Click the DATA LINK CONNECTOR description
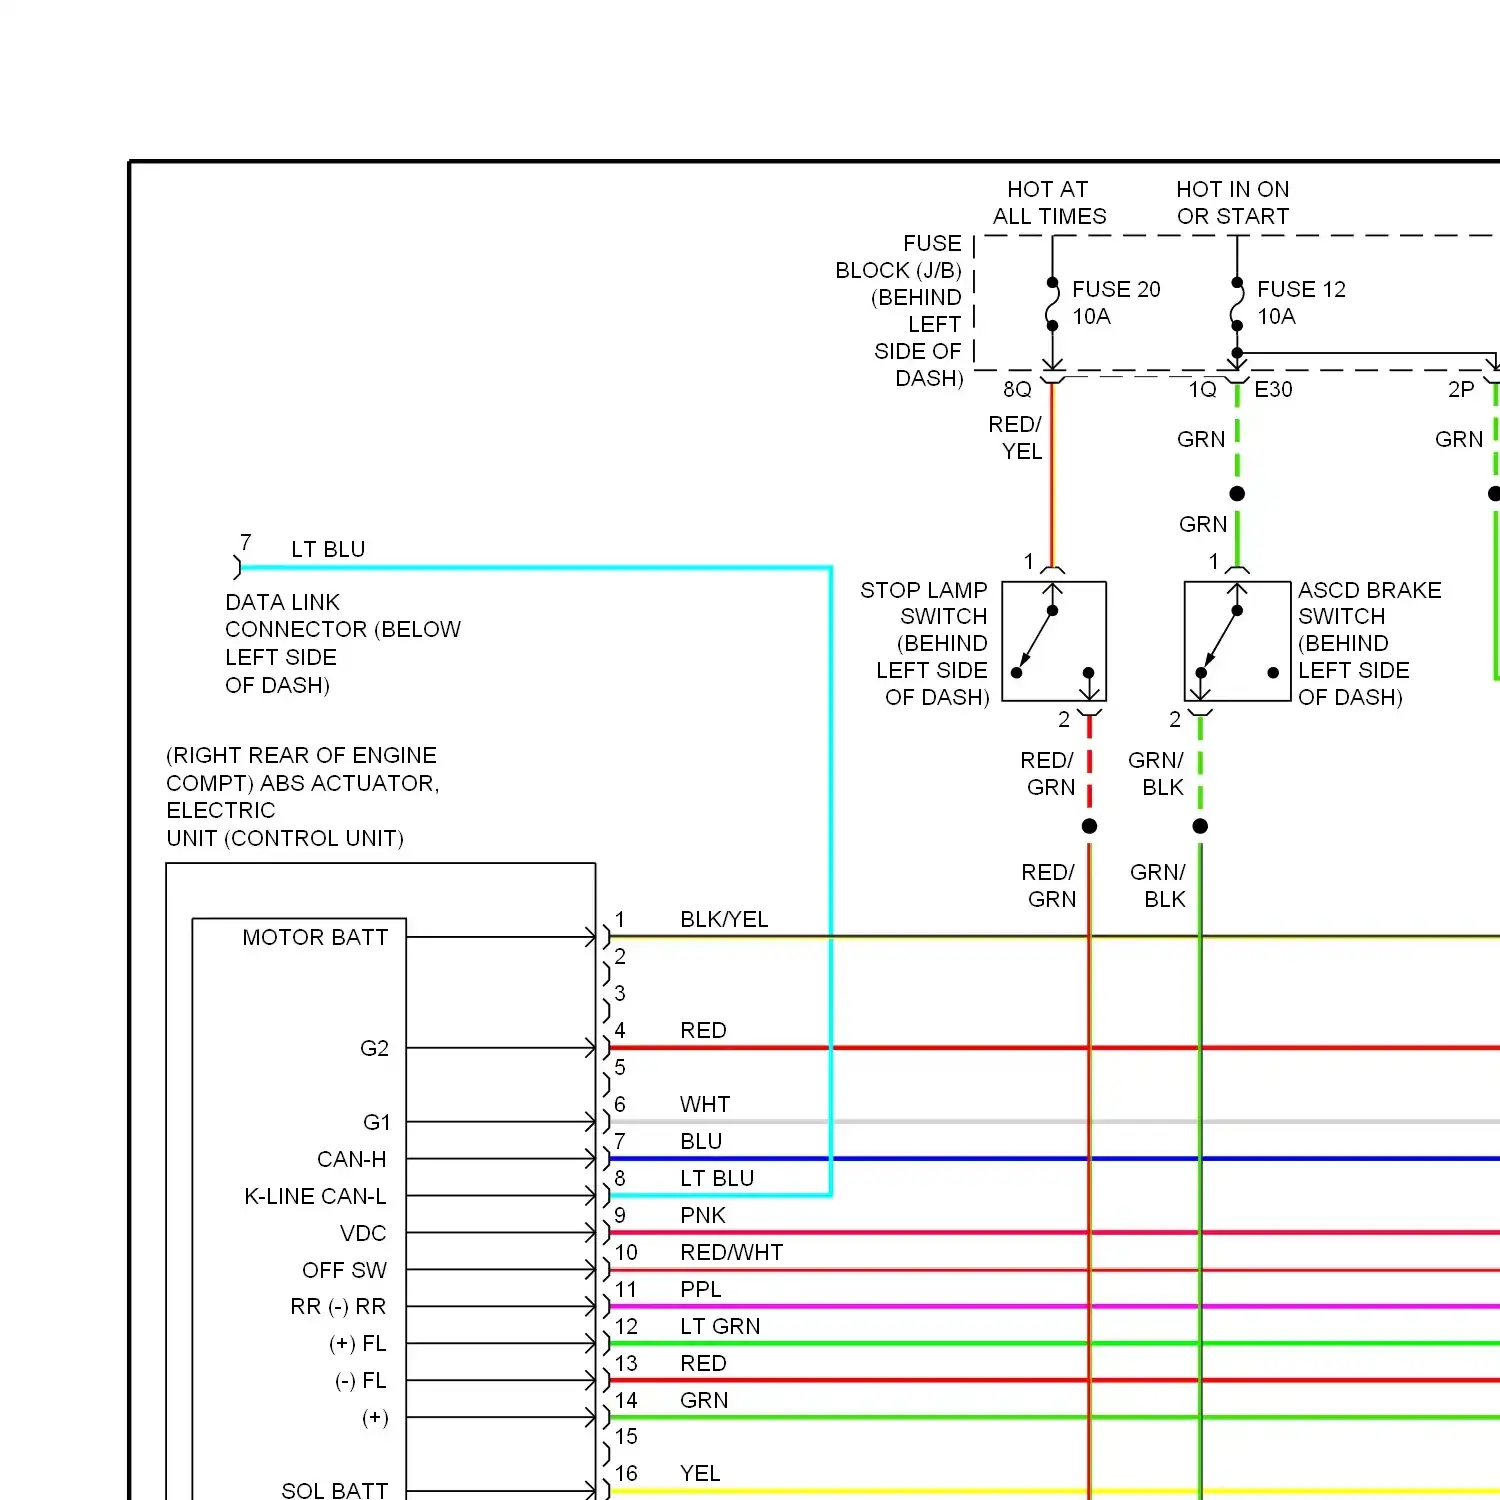This screenshot has width=1500, height=1500. pos(343,644)
